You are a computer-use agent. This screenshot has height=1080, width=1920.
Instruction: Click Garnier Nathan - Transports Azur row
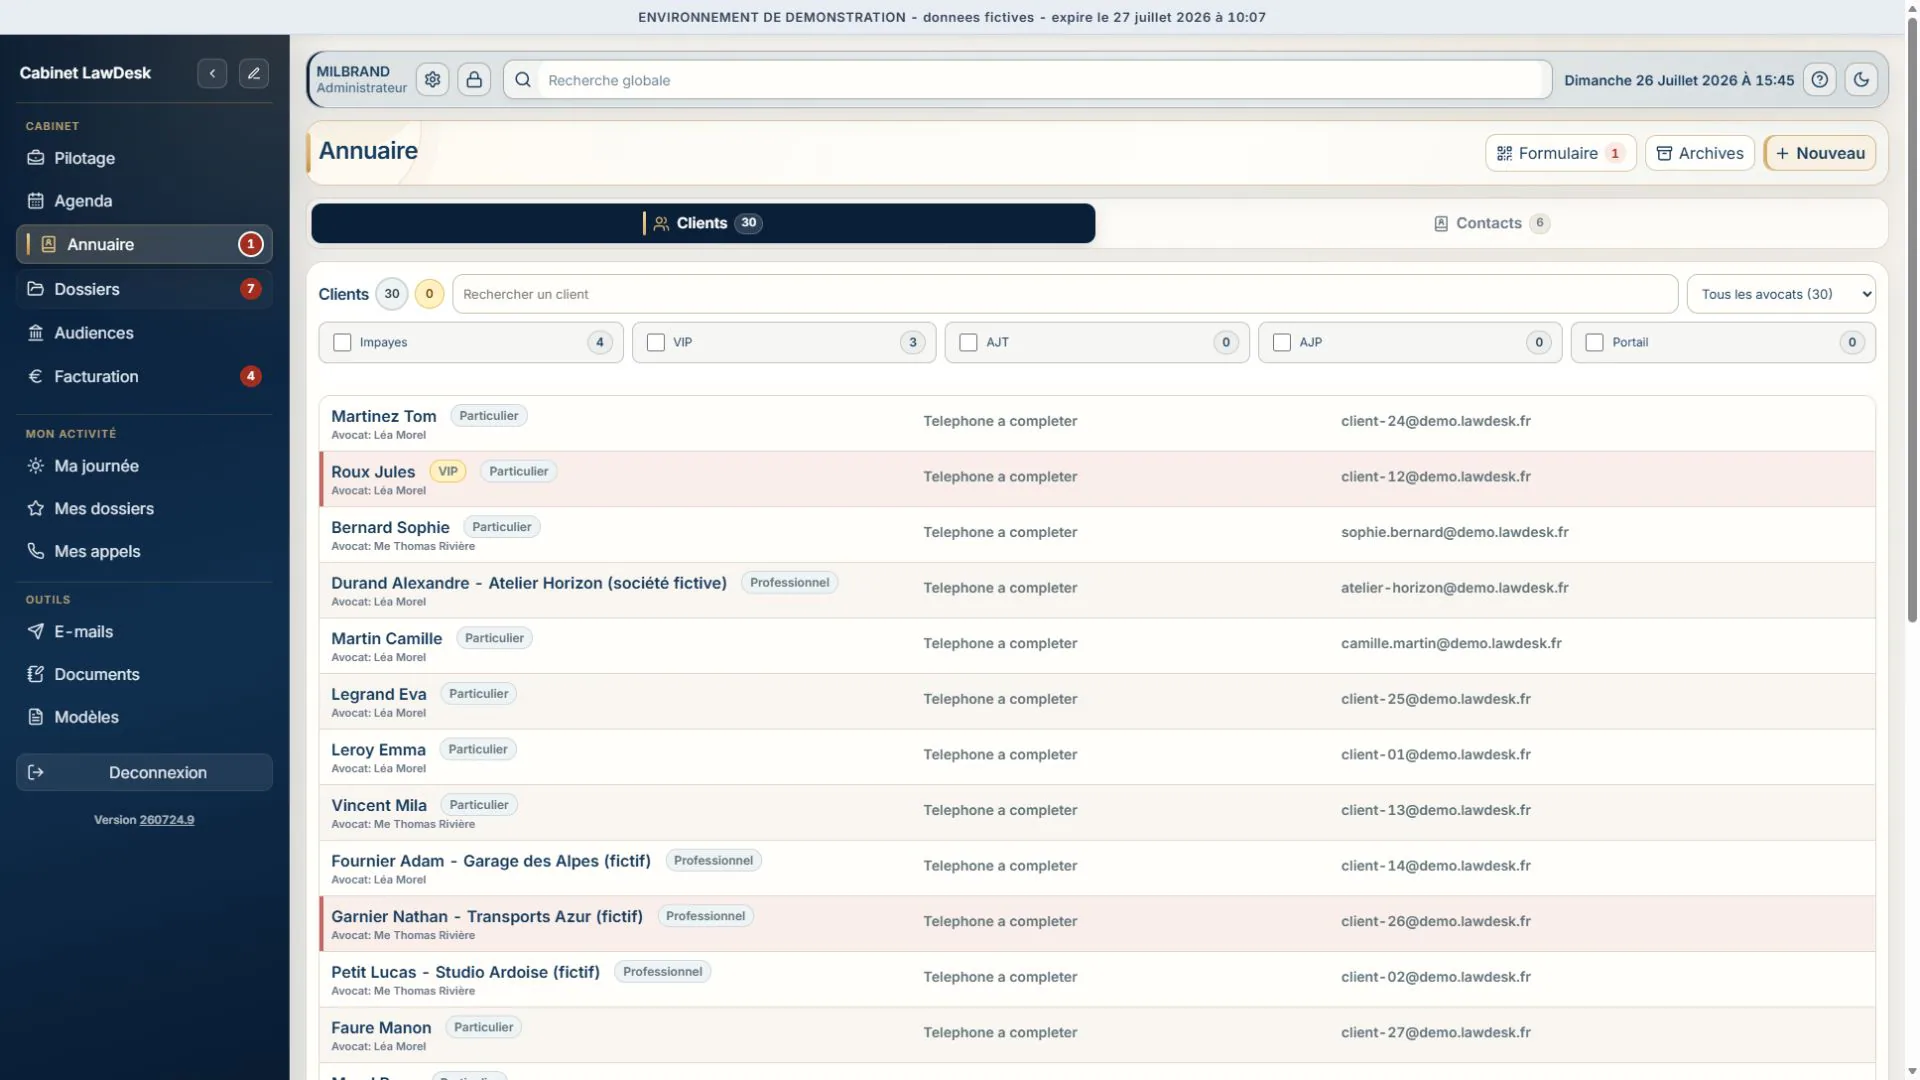tap(1098, 924)
